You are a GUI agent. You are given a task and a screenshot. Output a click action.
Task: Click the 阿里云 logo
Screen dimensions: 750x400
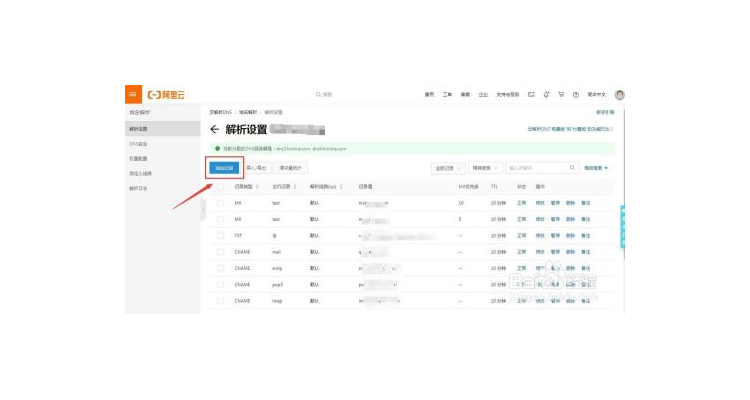[x=166, y=95]
